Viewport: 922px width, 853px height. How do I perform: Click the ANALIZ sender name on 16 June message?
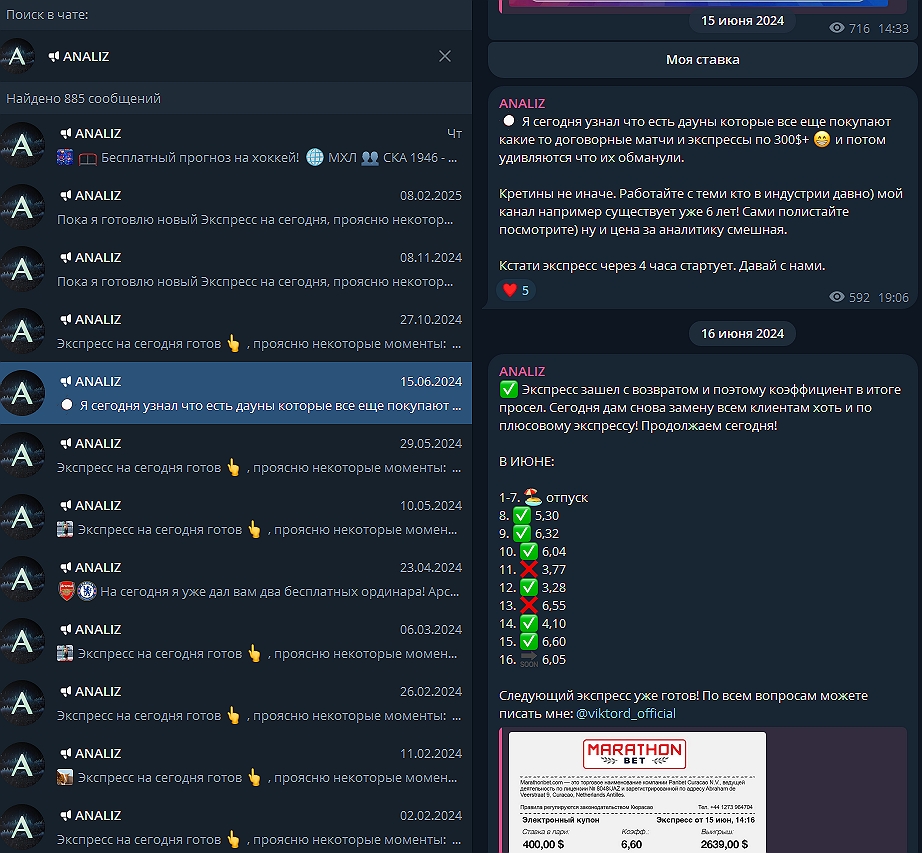[x=522, y=371]
